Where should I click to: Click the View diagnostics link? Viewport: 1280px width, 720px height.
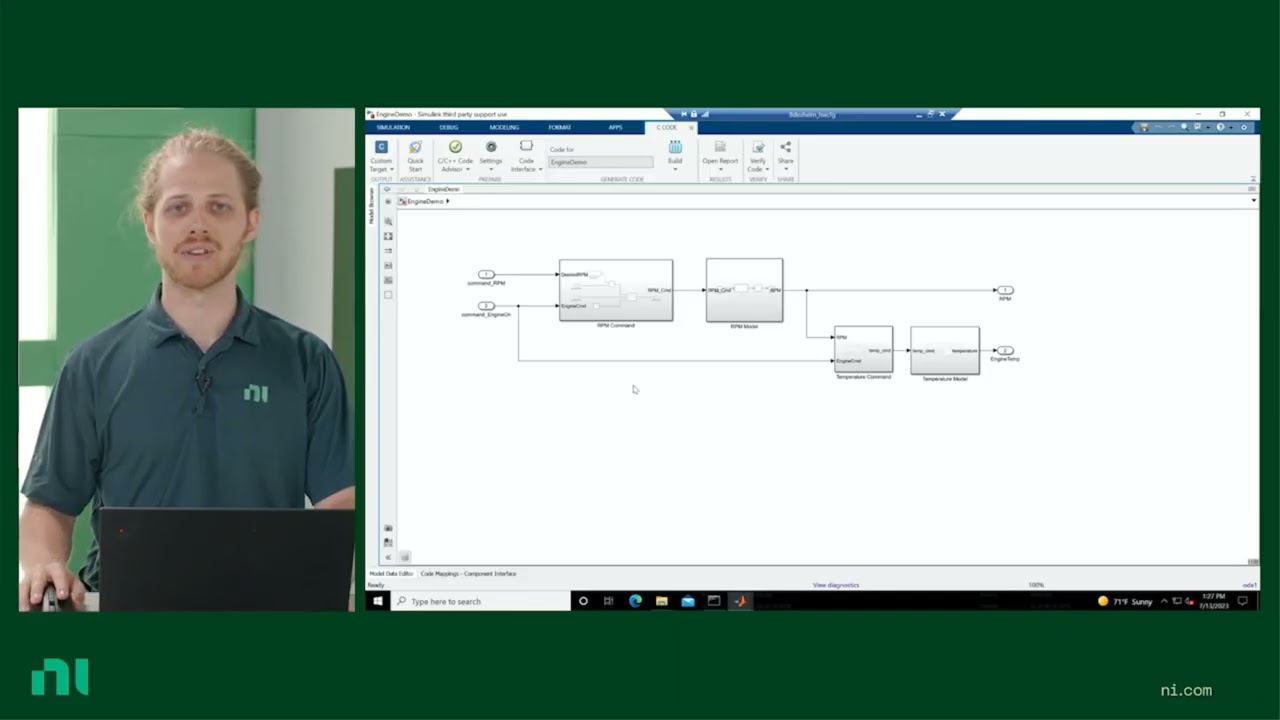pos(836,585)
